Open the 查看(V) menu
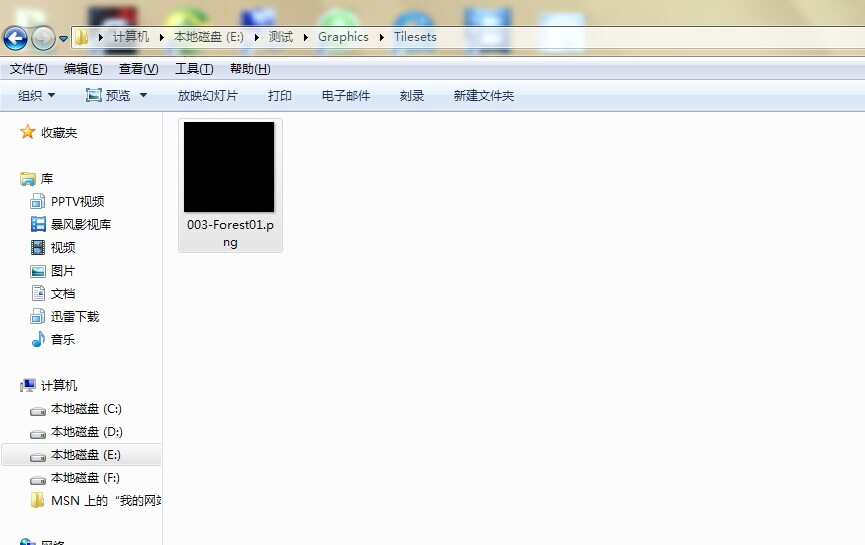This screenshot has height=545, width=865. click(x=138, y=69)
